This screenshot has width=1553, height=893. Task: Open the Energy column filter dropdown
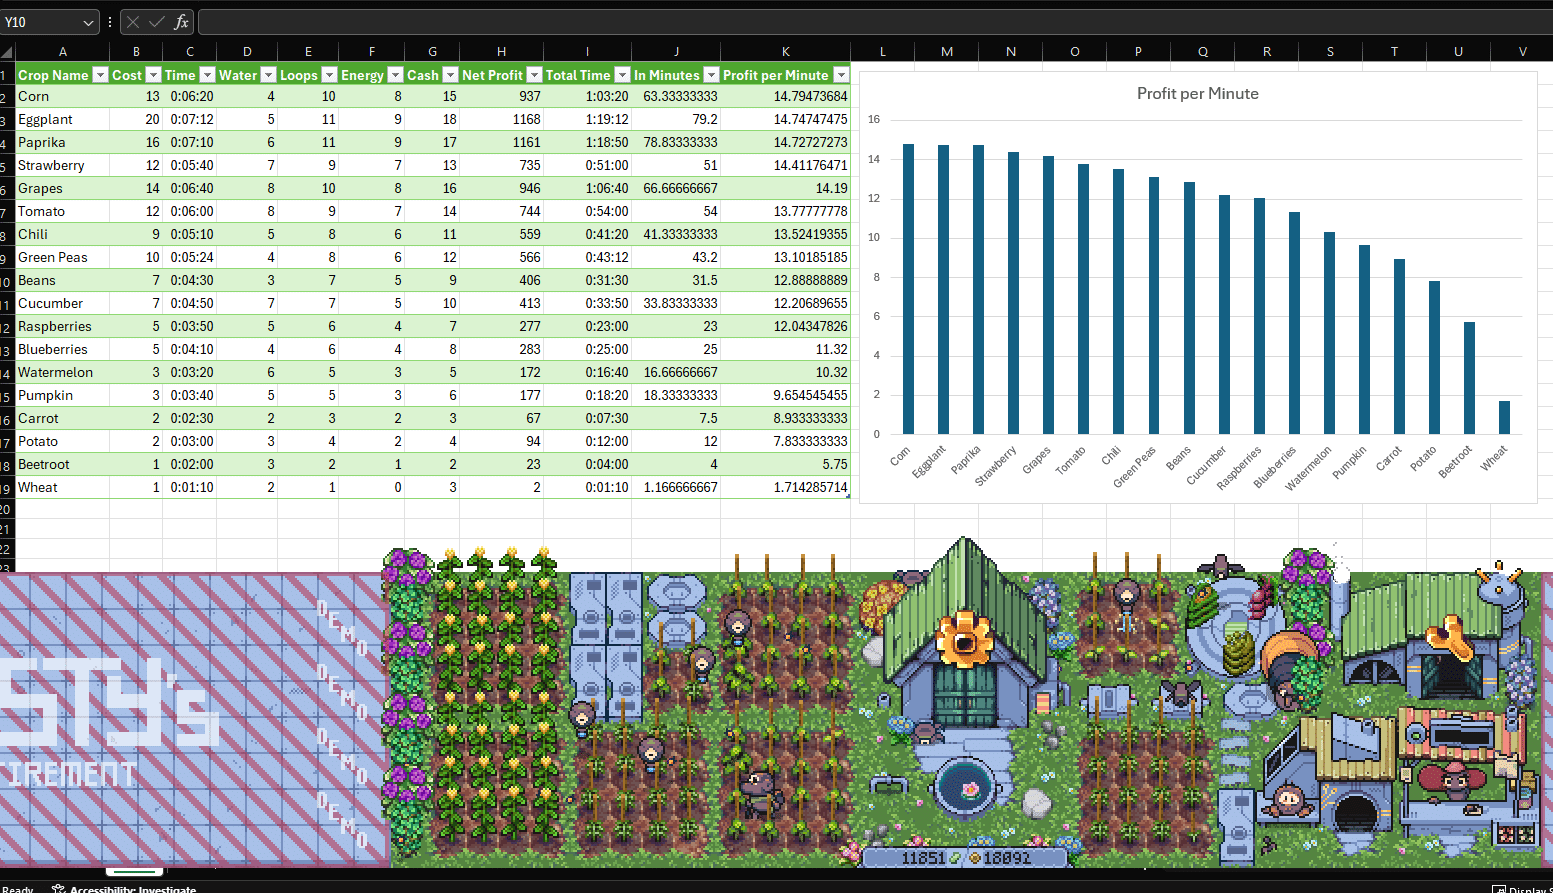point(395,75)
